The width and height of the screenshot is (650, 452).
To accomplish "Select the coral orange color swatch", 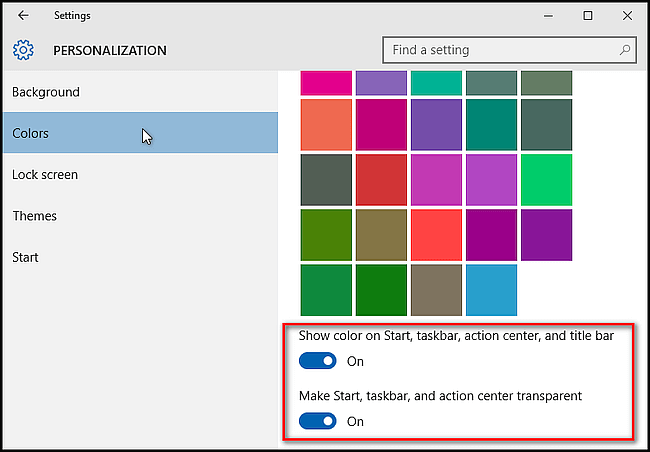I will pos(326,125).
